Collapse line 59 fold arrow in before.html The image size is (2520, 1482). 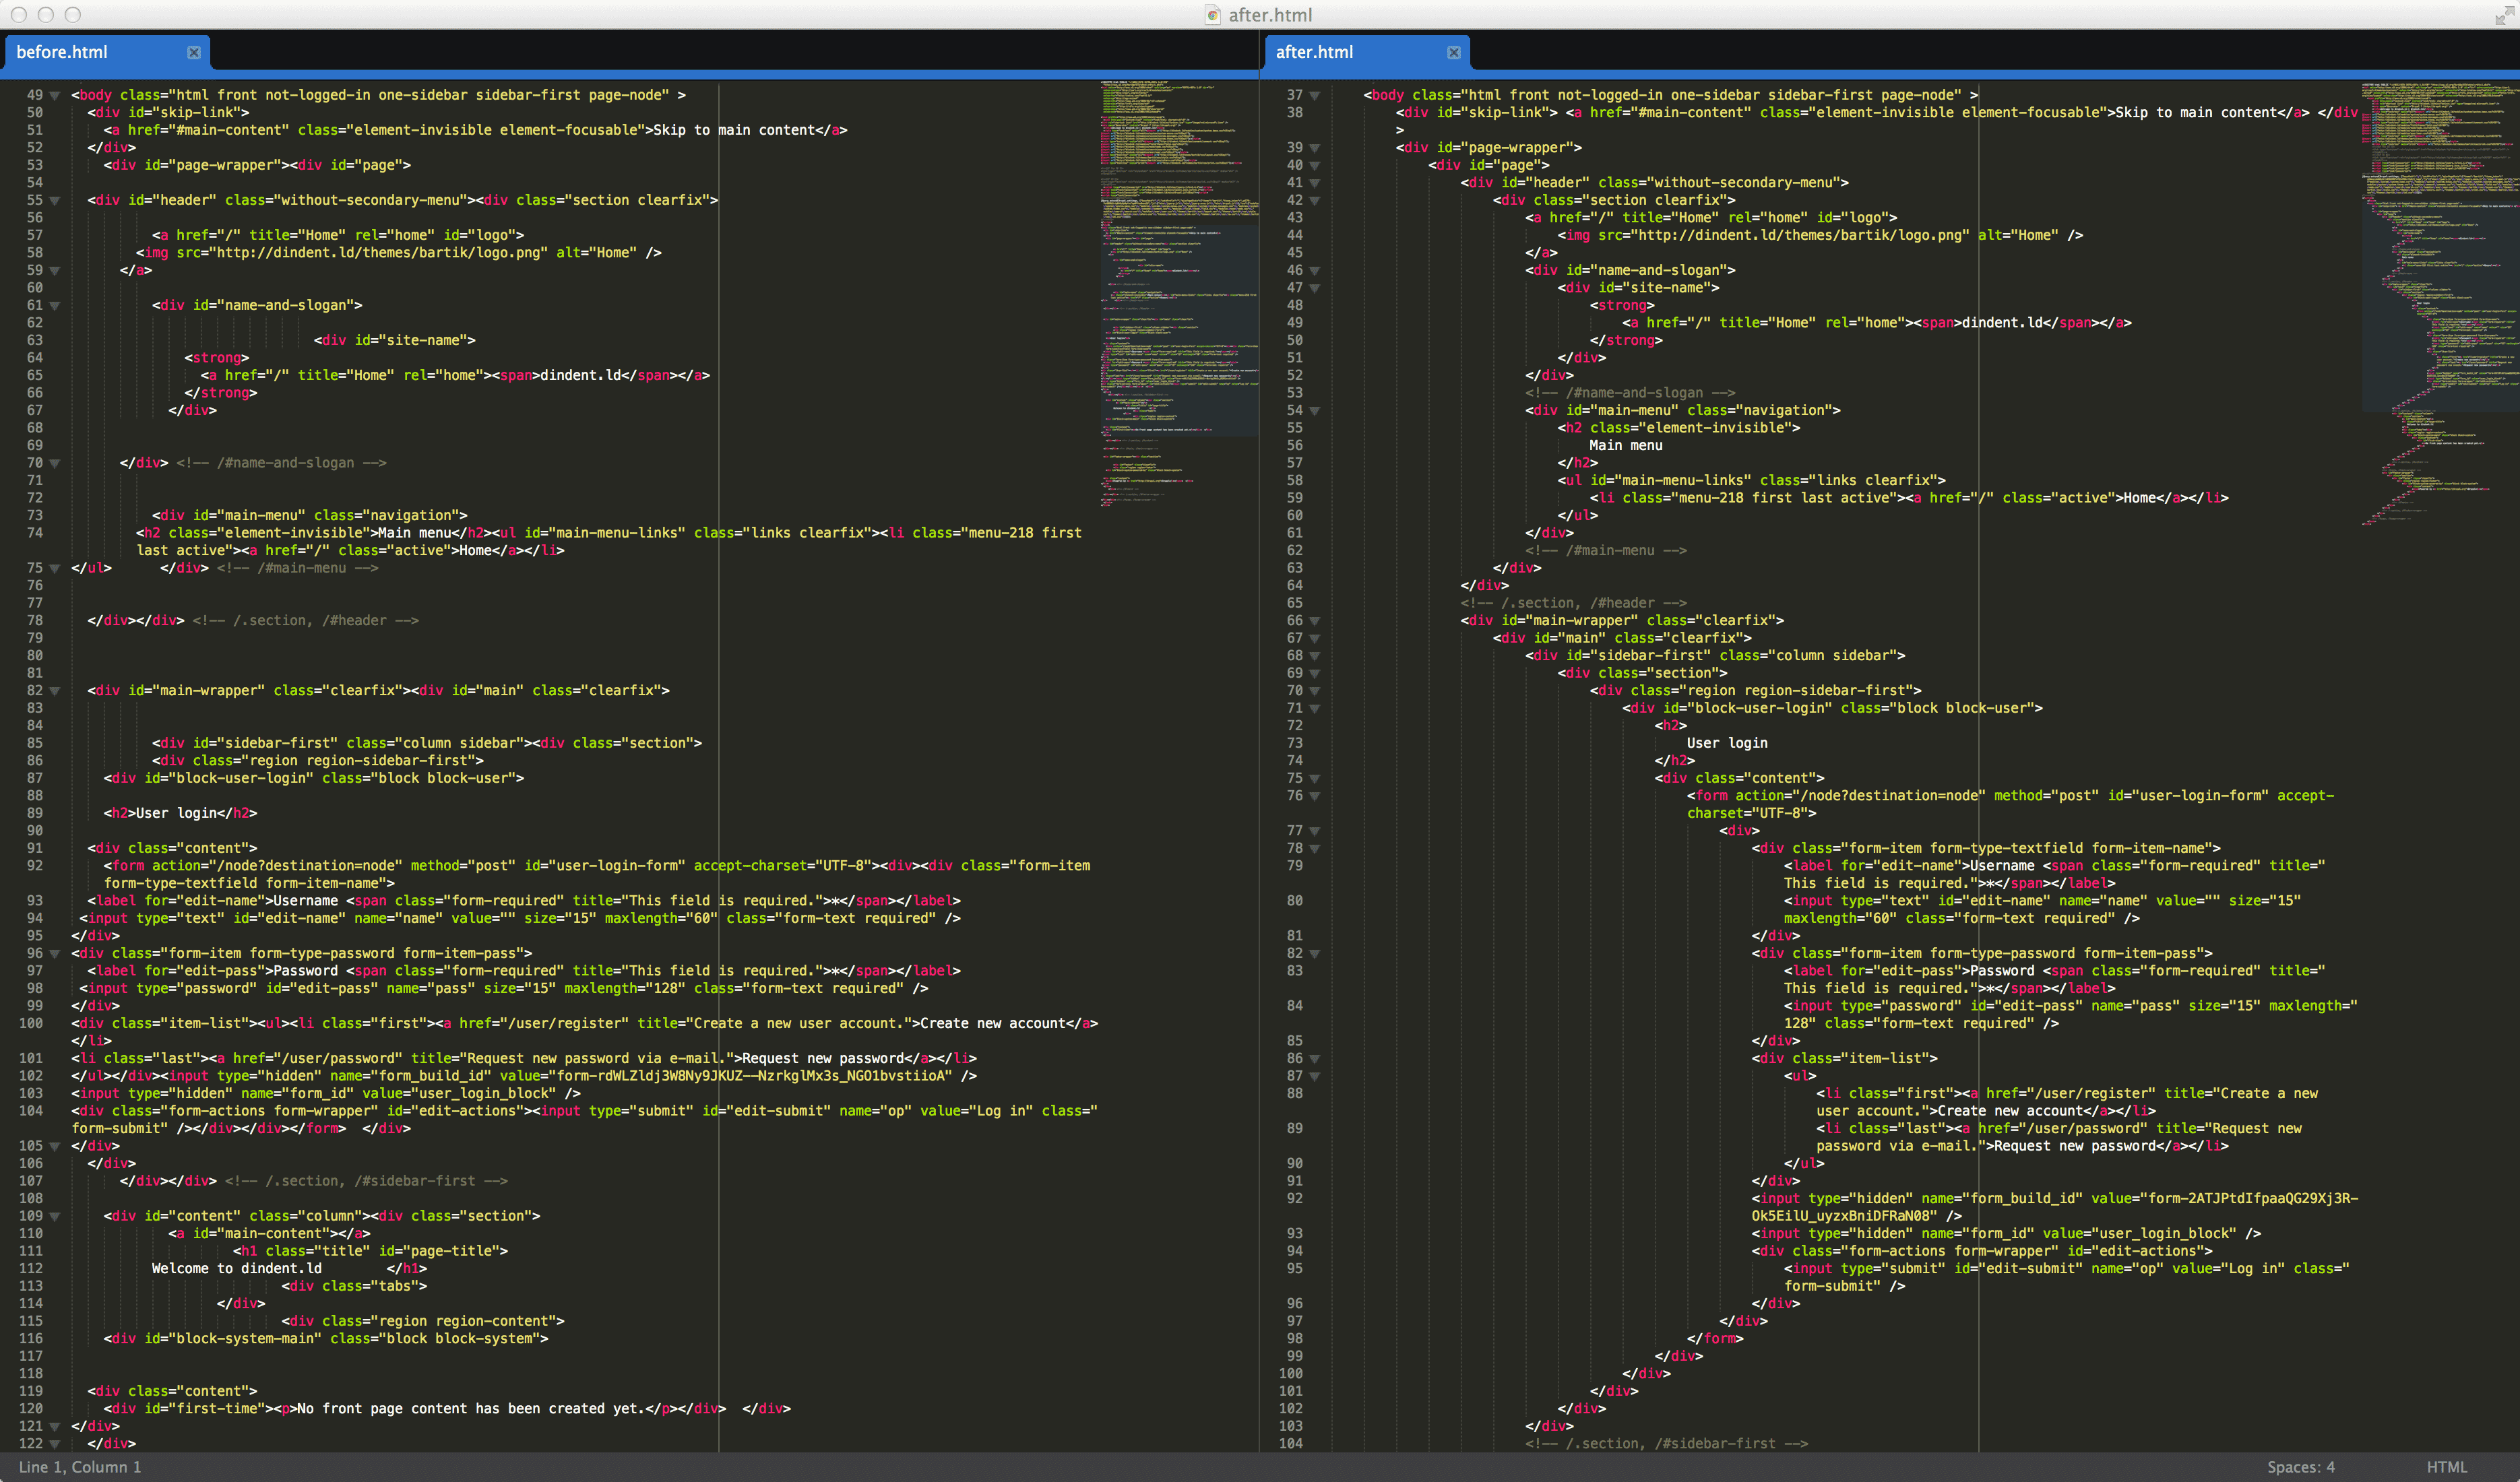(x=55, y=271)
